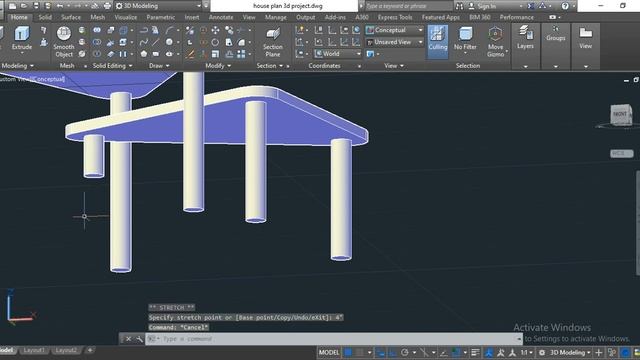
Task: Click the keyword search field
Action: click(x=408, y=6)
